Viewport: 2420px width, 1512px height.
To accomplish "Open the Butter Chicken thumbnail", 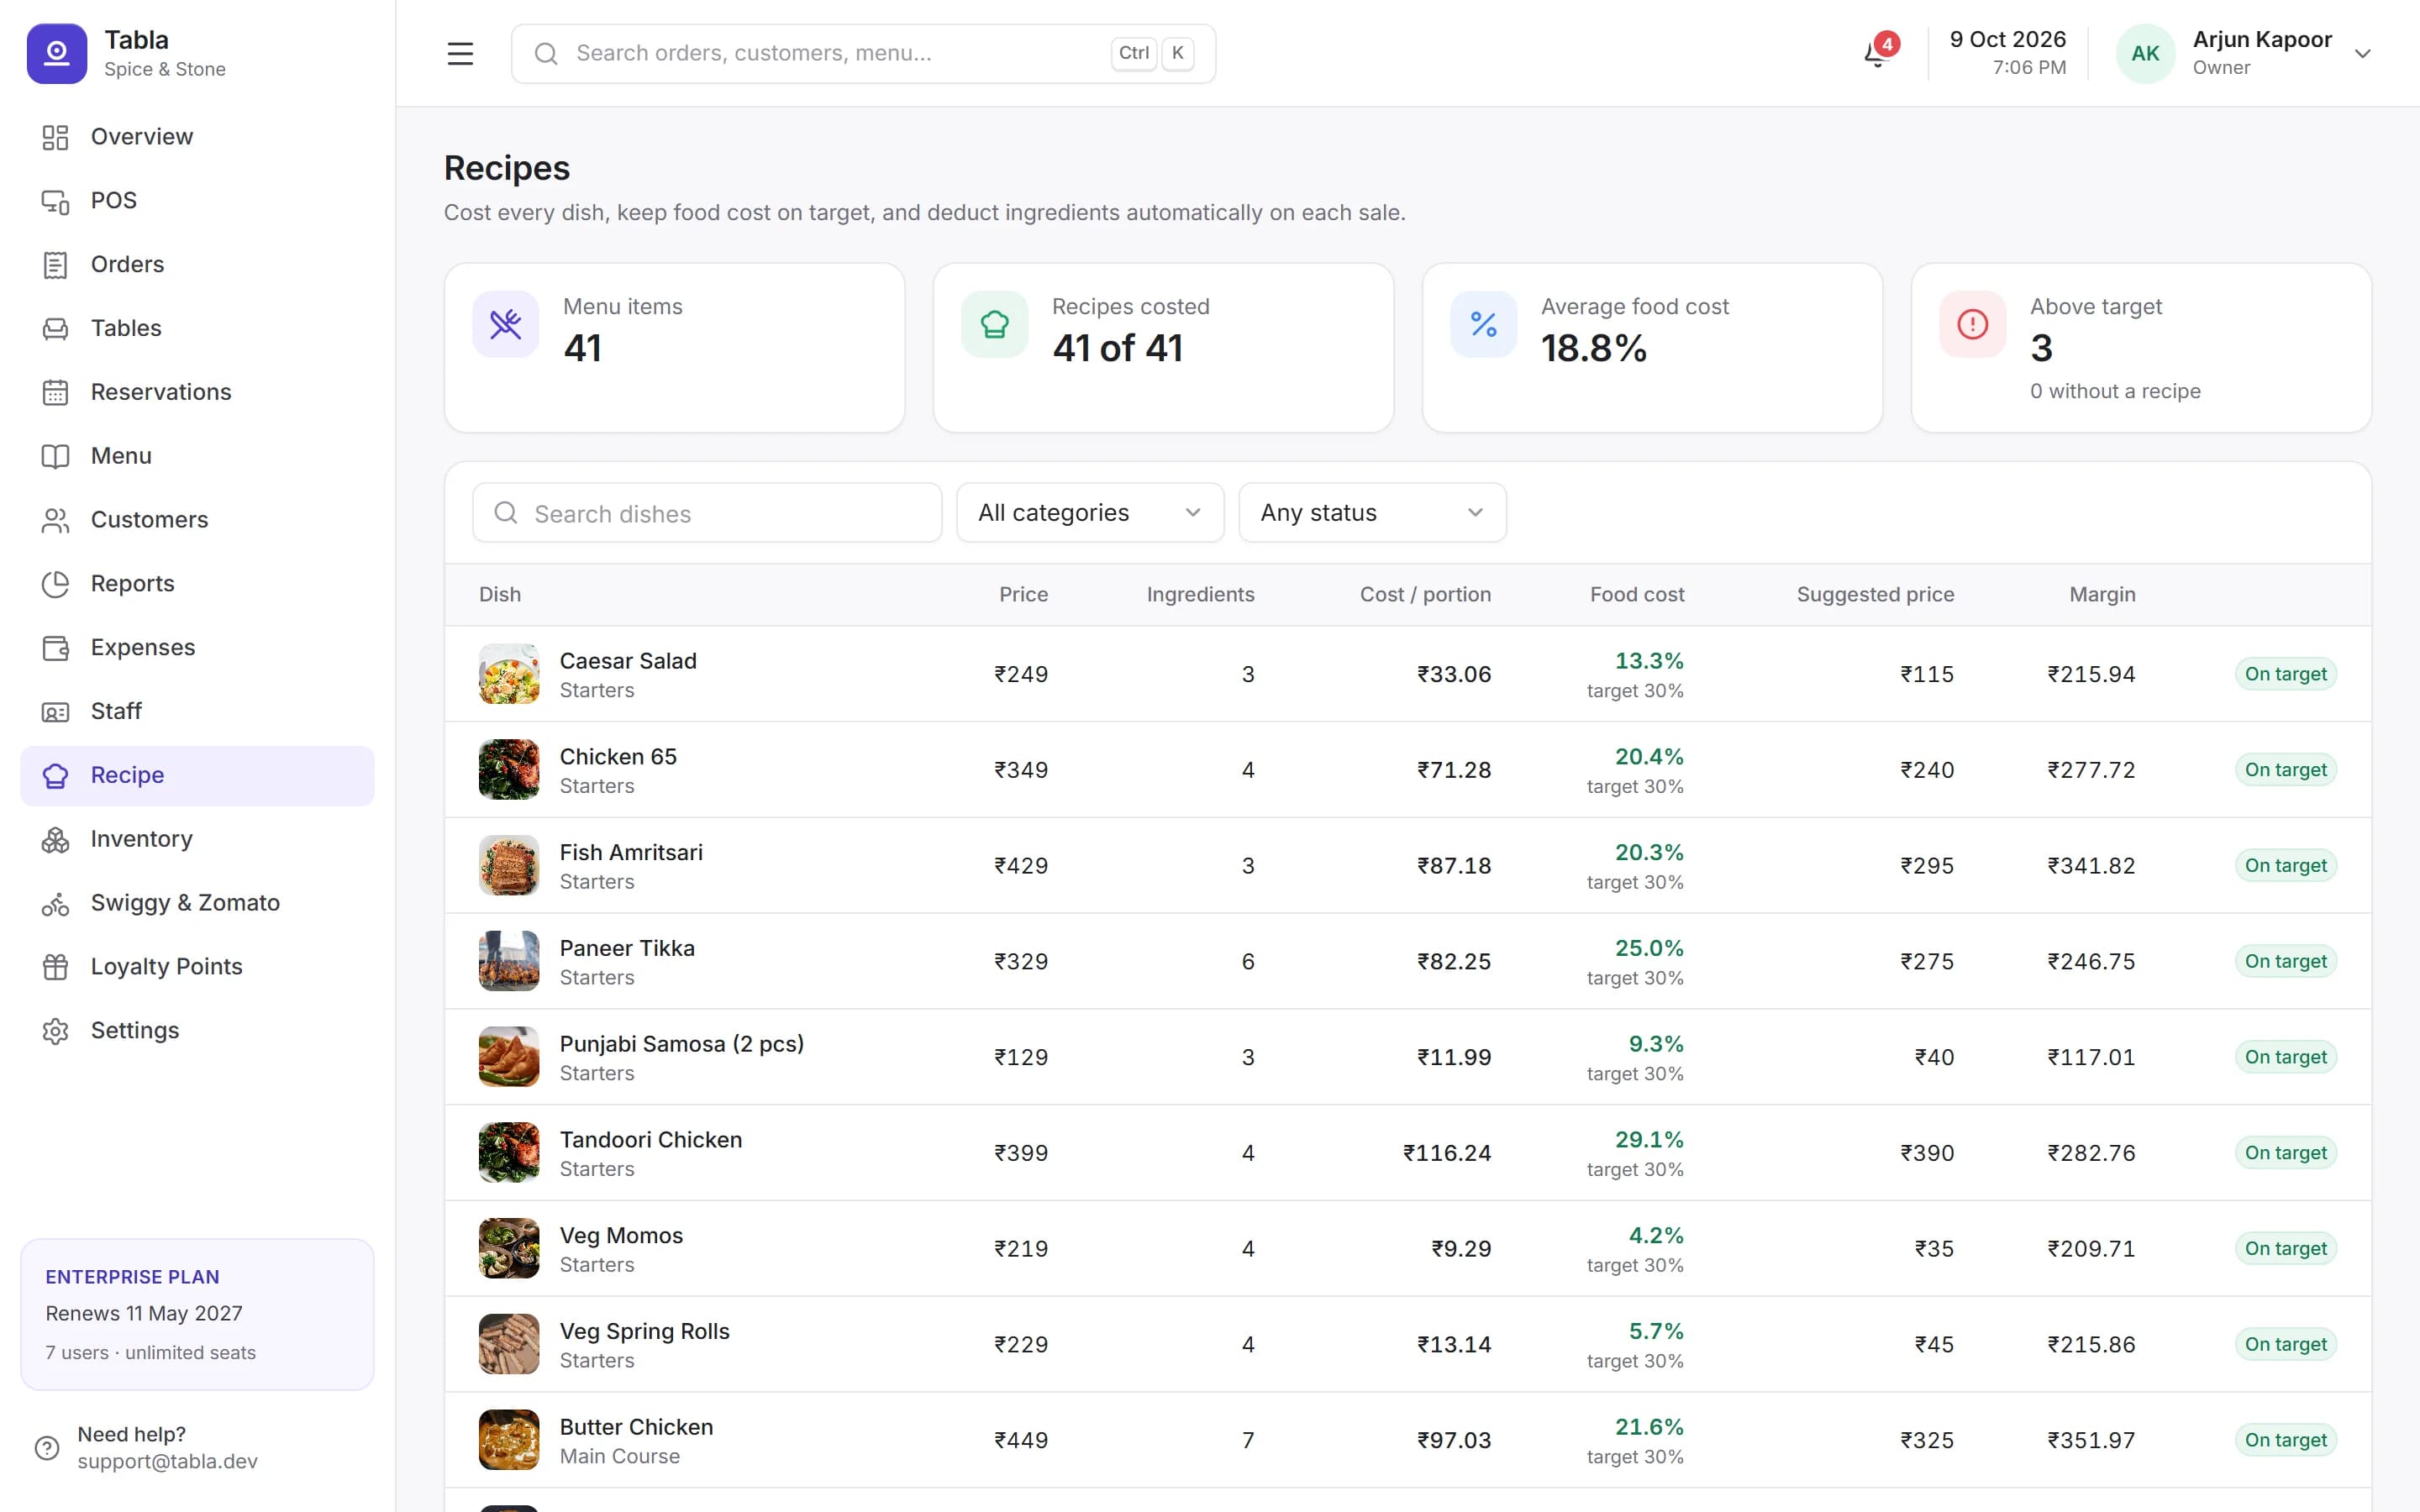I will [x=509, y=1440].
